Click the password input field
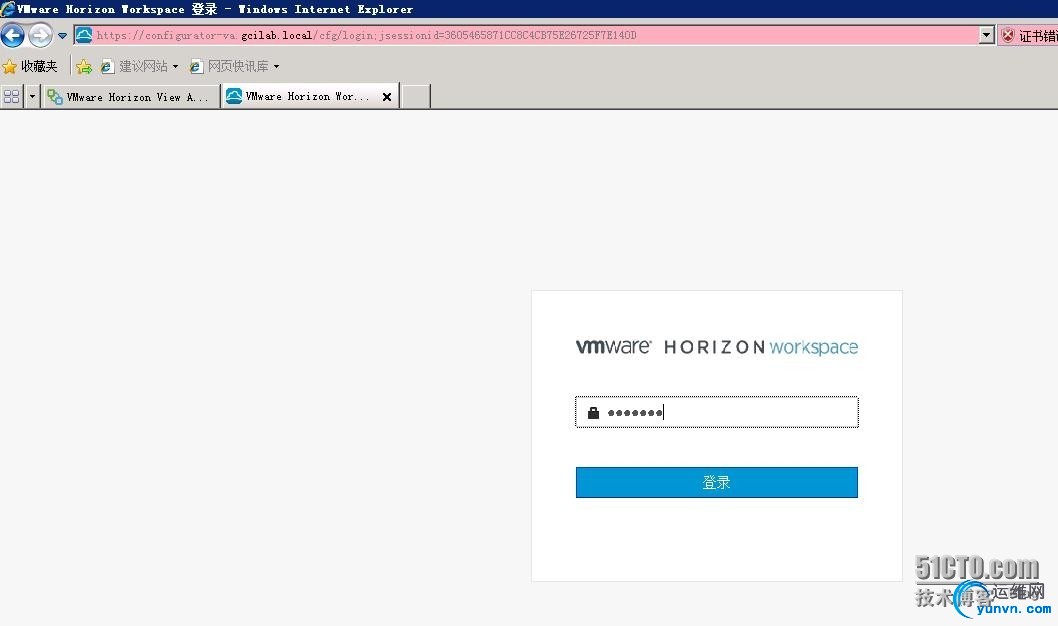The image size is (1058, 626). (x=717, y=412)
